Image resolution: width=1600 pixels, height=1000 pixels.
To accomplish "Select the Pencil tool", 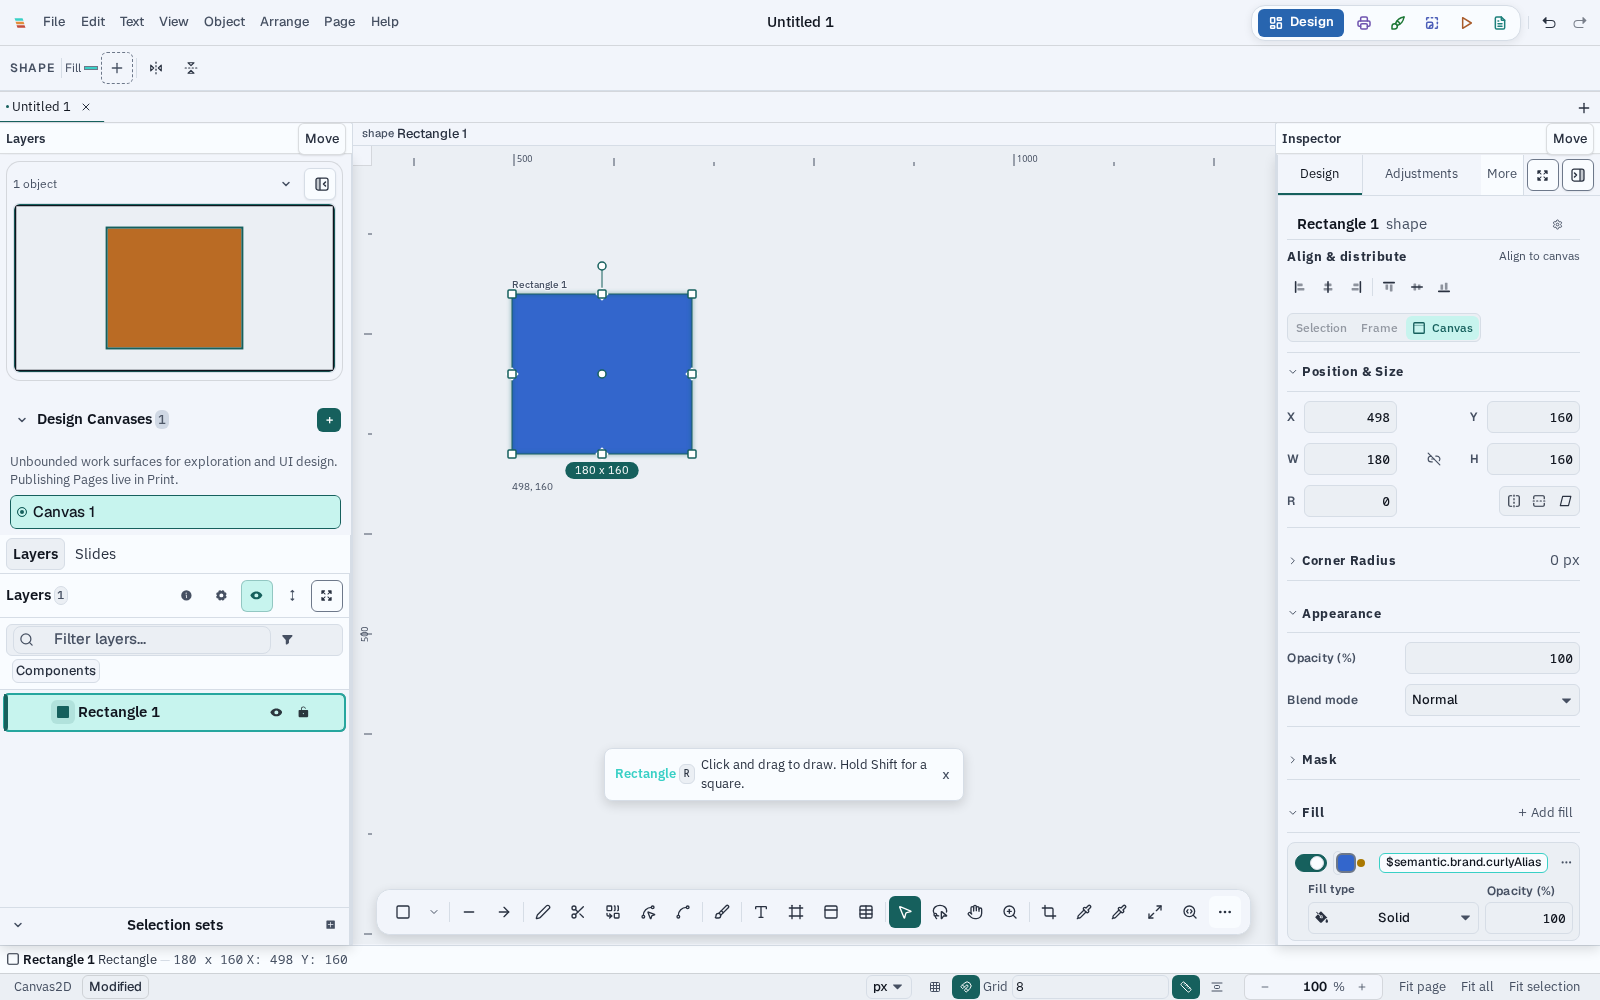I will pyautogui.click(x=543, y=912).
